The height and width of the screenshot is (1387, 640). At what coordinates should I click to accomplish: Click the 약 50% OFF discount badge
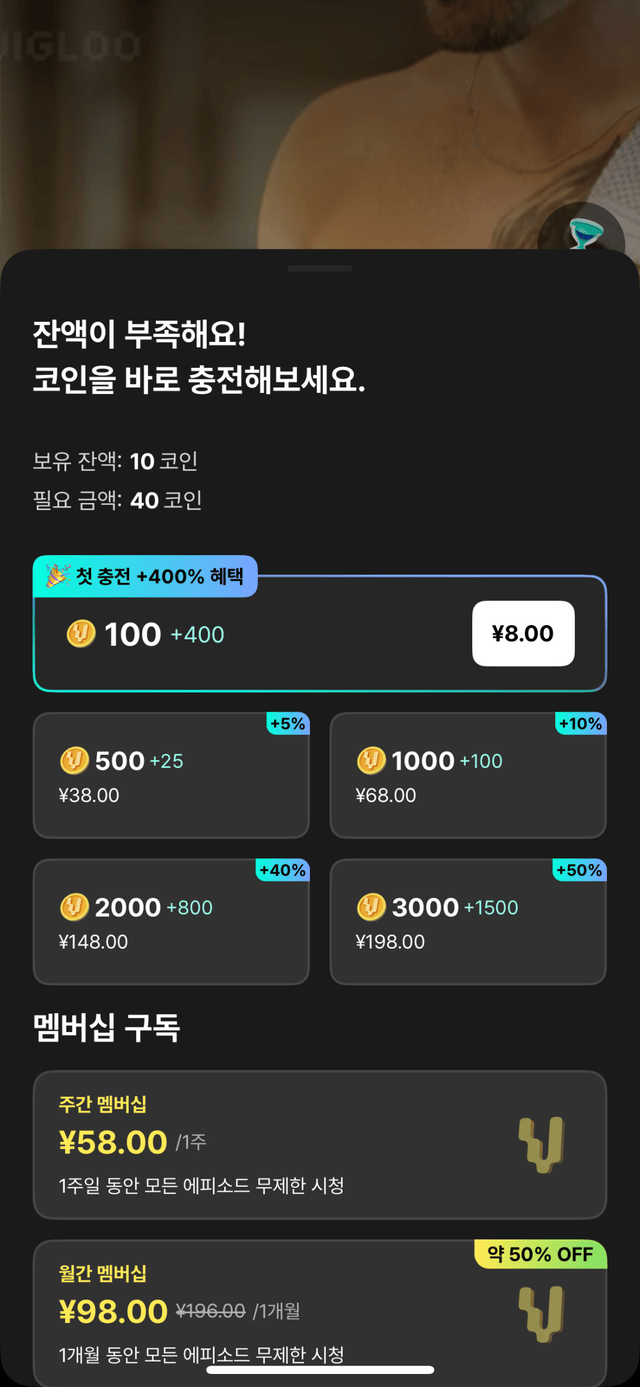(540, 1254)
